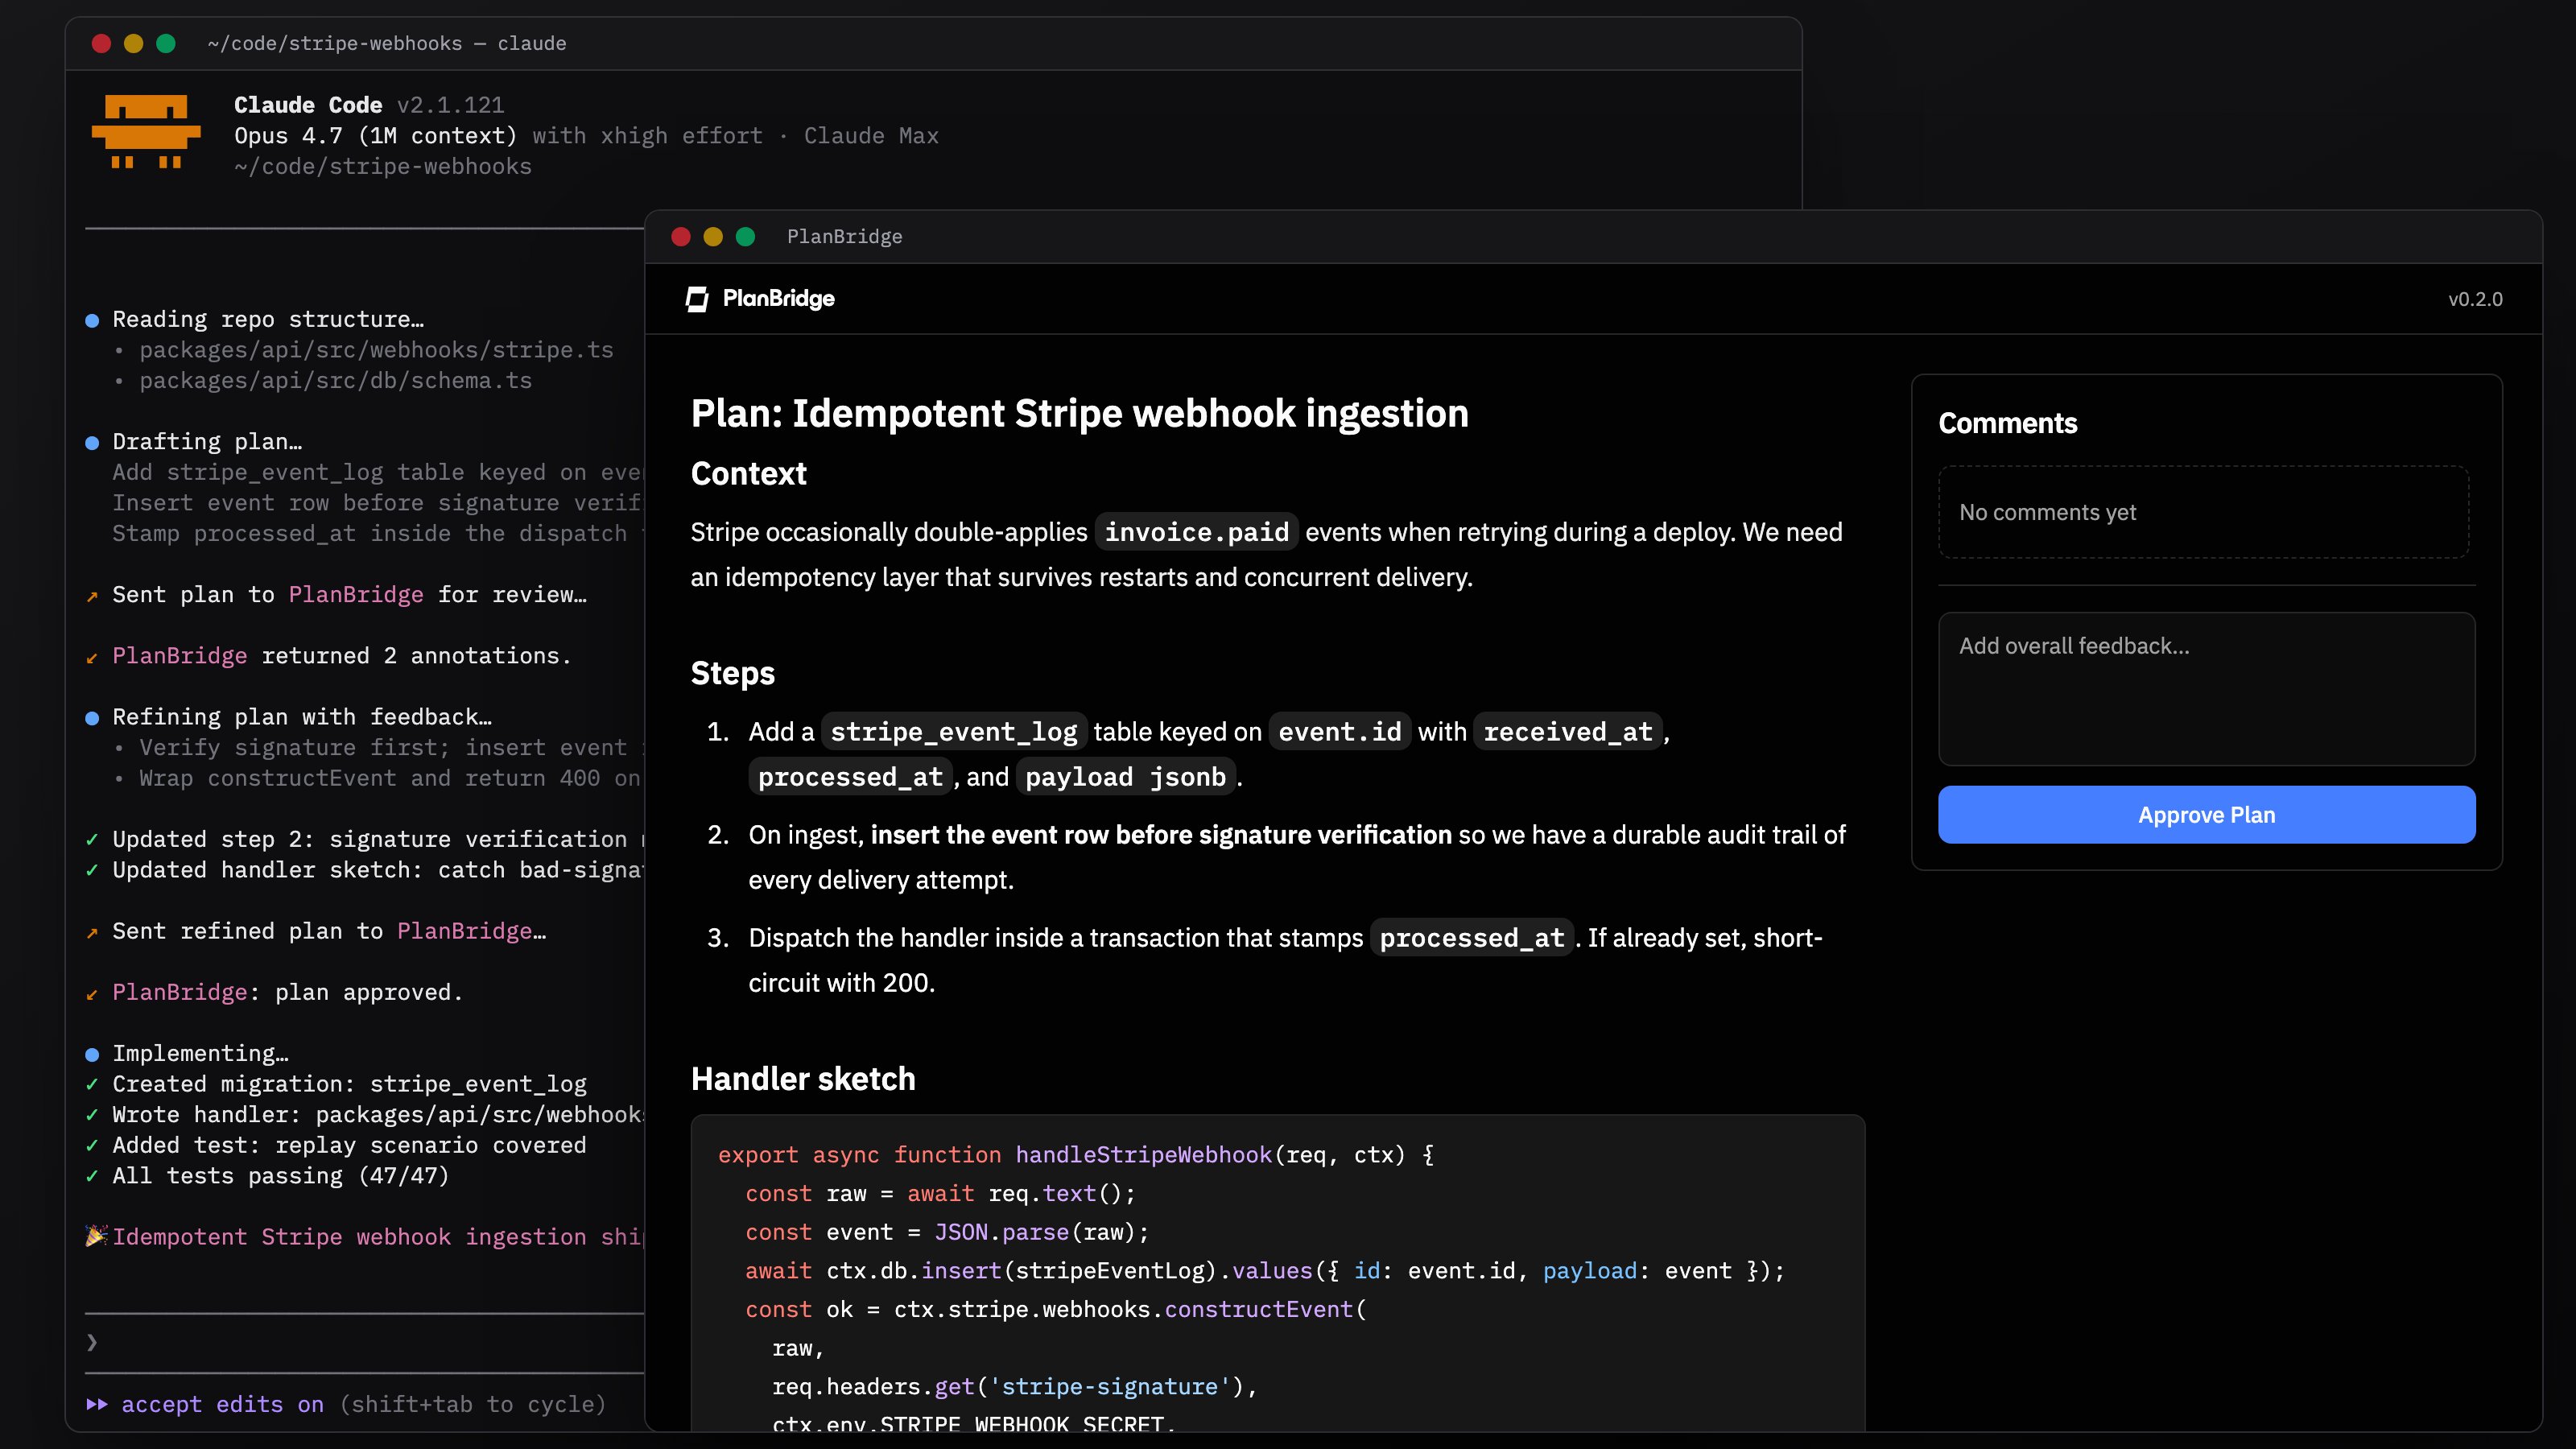Click the accept edits on mode indicator
The height and width of the screenshot is (1449, 2576).
pyautogui.click(x=222, y=1404)
